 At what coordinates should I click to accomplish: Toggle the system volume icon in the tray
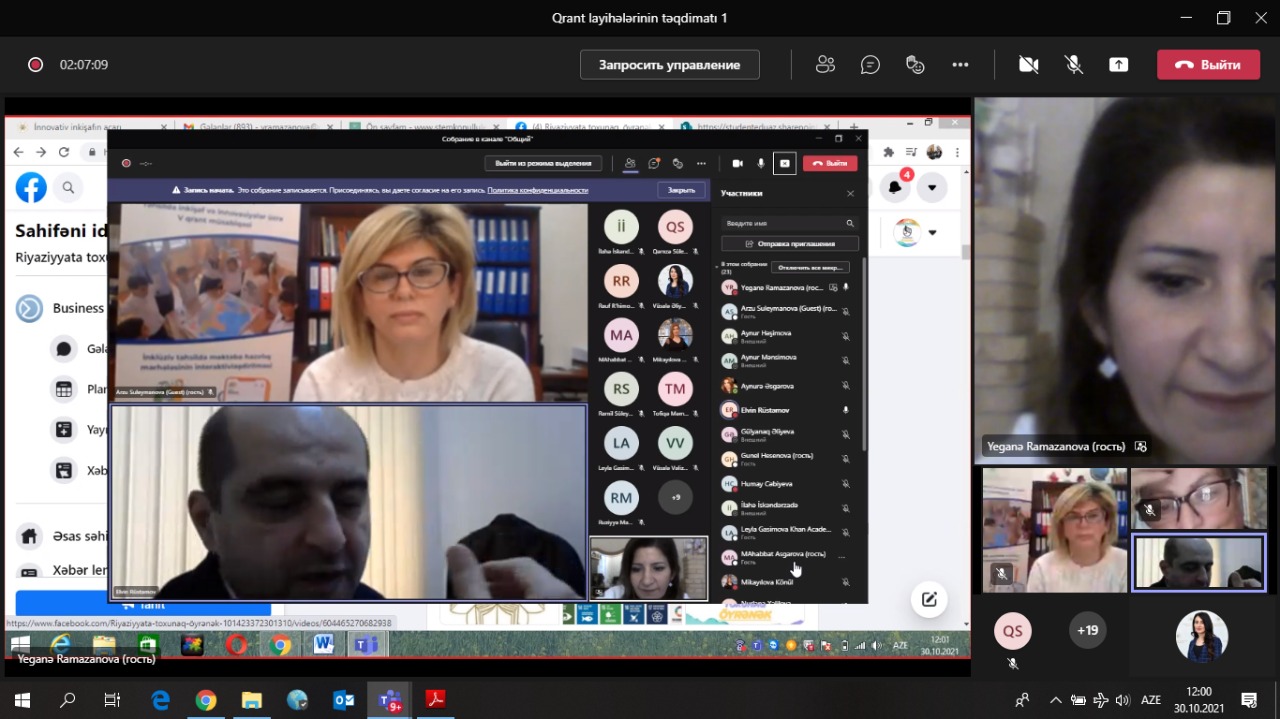1123,700
